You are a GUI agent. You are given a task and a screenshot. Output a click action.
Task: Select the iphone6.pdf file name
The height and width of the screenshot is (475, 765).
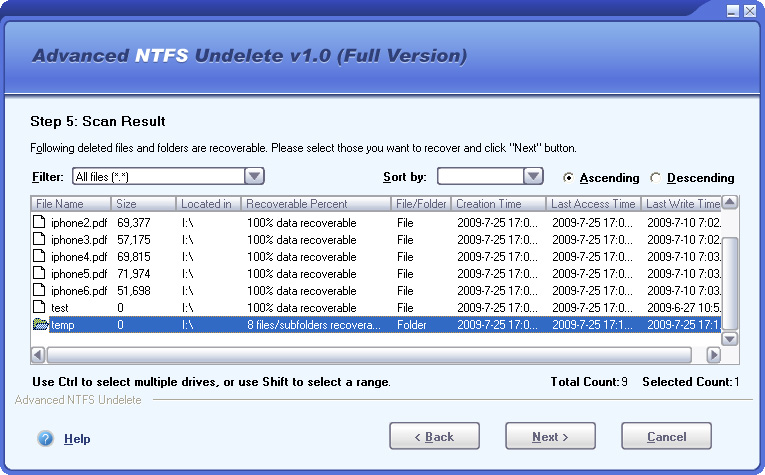click(79, 291)
